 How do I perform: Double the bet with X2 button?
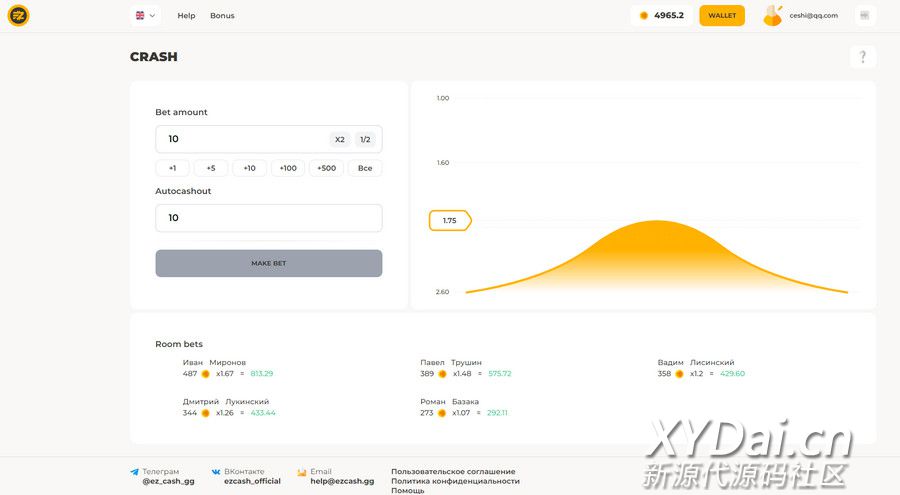coord(340,140)
